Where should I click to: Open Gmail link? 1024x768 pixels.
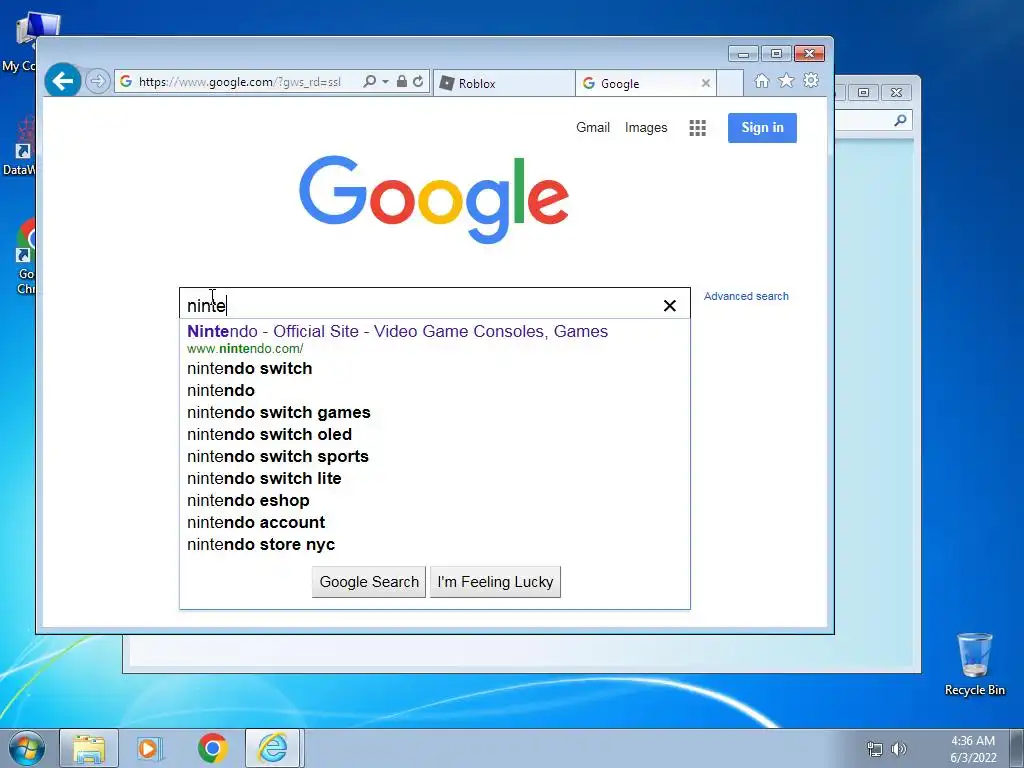(x=593, y=127)
